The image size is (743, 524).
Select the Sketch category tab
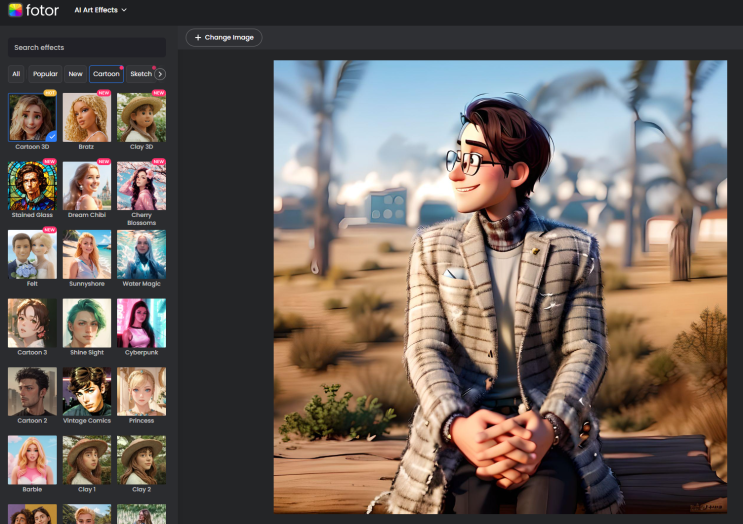141,74
